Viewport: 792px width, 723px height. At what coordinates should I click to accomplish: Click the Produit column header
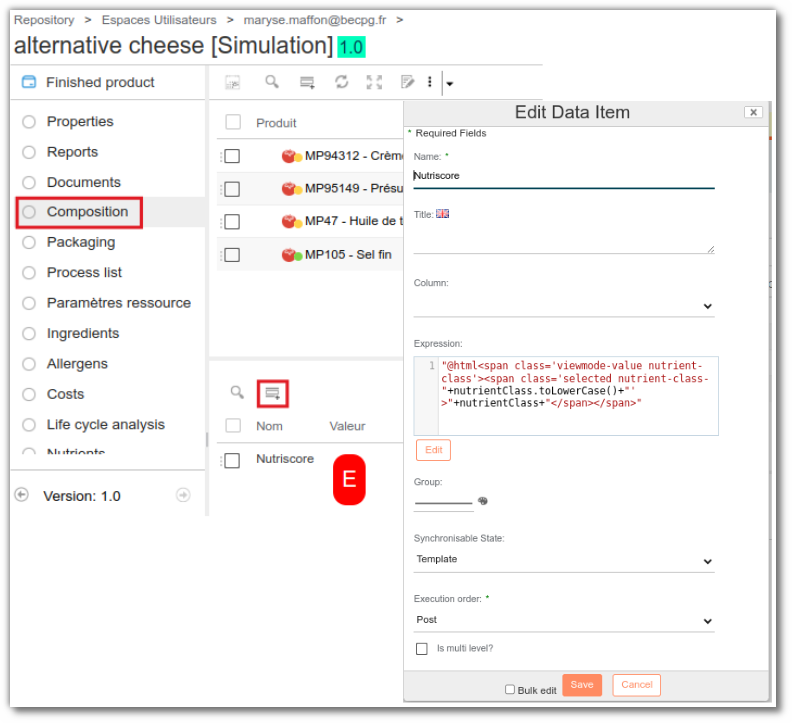click(276, 123)
